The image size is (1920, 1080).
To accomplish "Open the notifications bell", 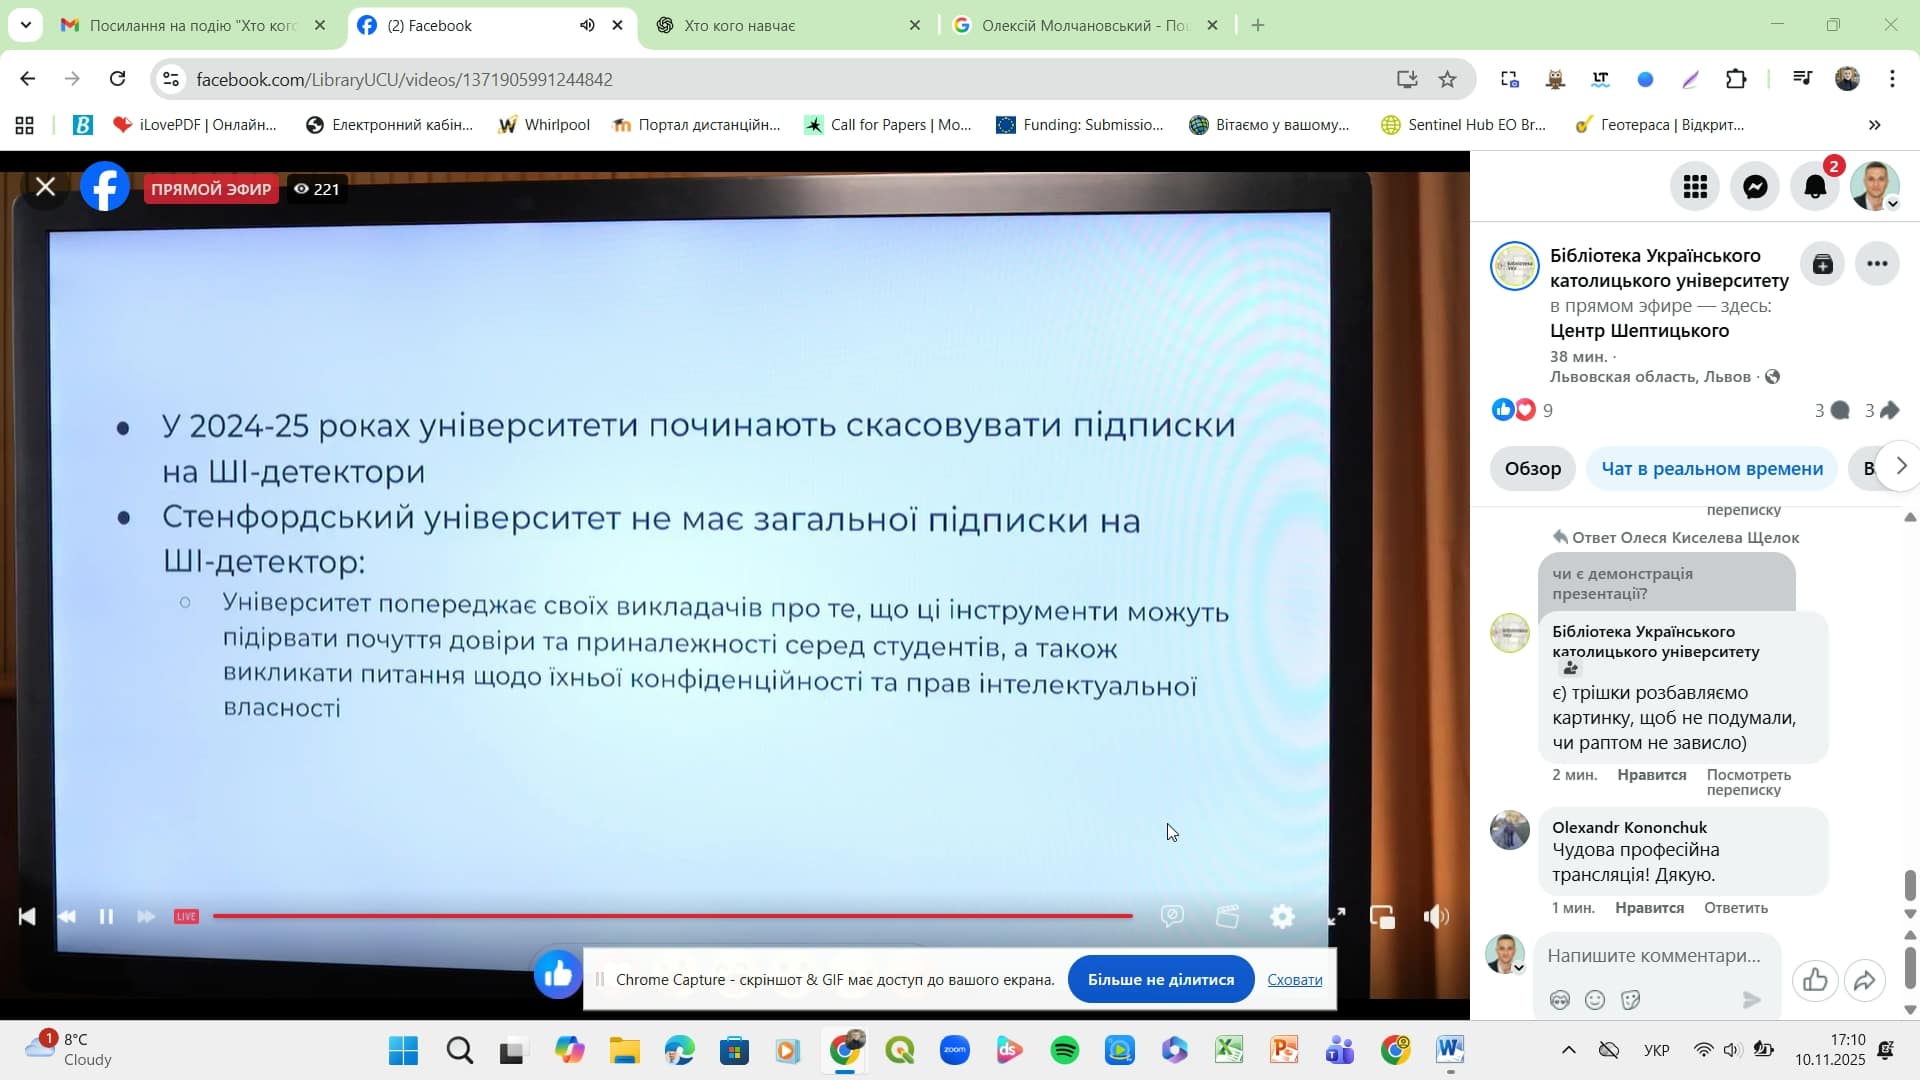I will (1815, 187).
